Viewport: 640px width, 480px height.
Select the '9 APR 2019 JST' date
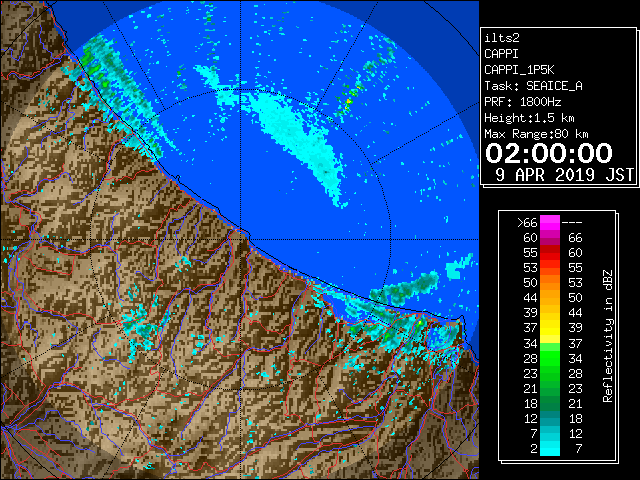tap(564, 175)
